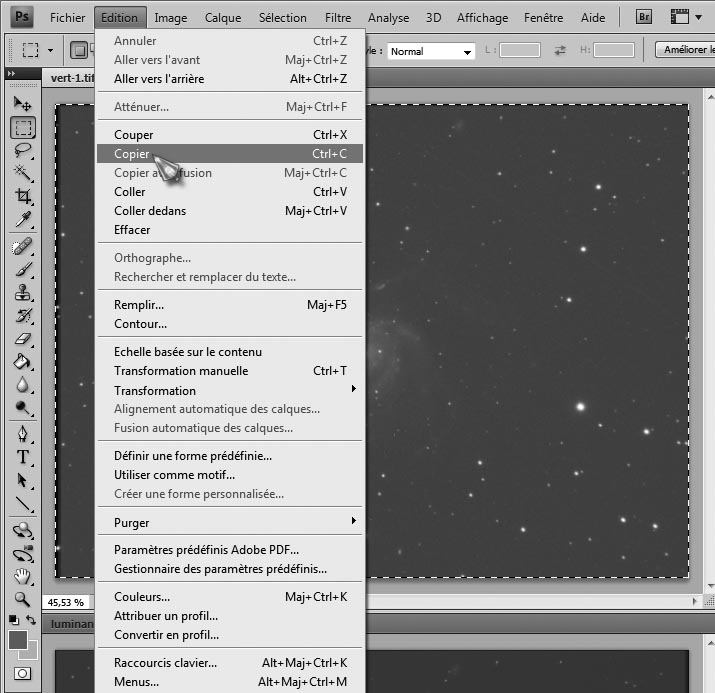
Task: Select the Type tool
Action: 22,457
